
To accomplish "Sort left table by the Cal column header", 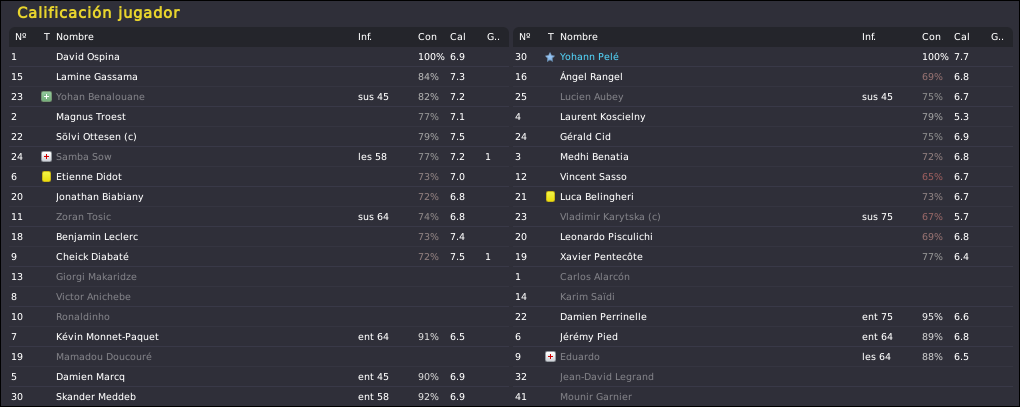I will tap(457, 37).
